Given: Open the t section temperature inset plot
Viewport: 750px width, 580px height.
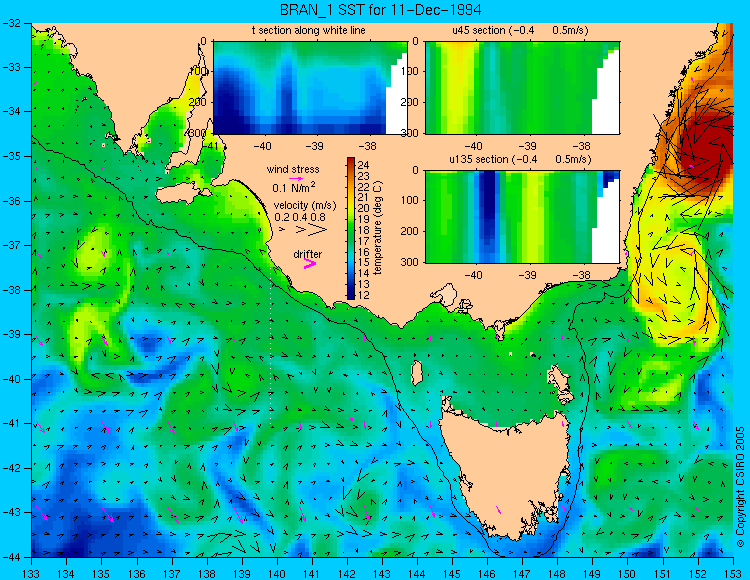Looking at the screenshot, I should (x=310, y=88).
